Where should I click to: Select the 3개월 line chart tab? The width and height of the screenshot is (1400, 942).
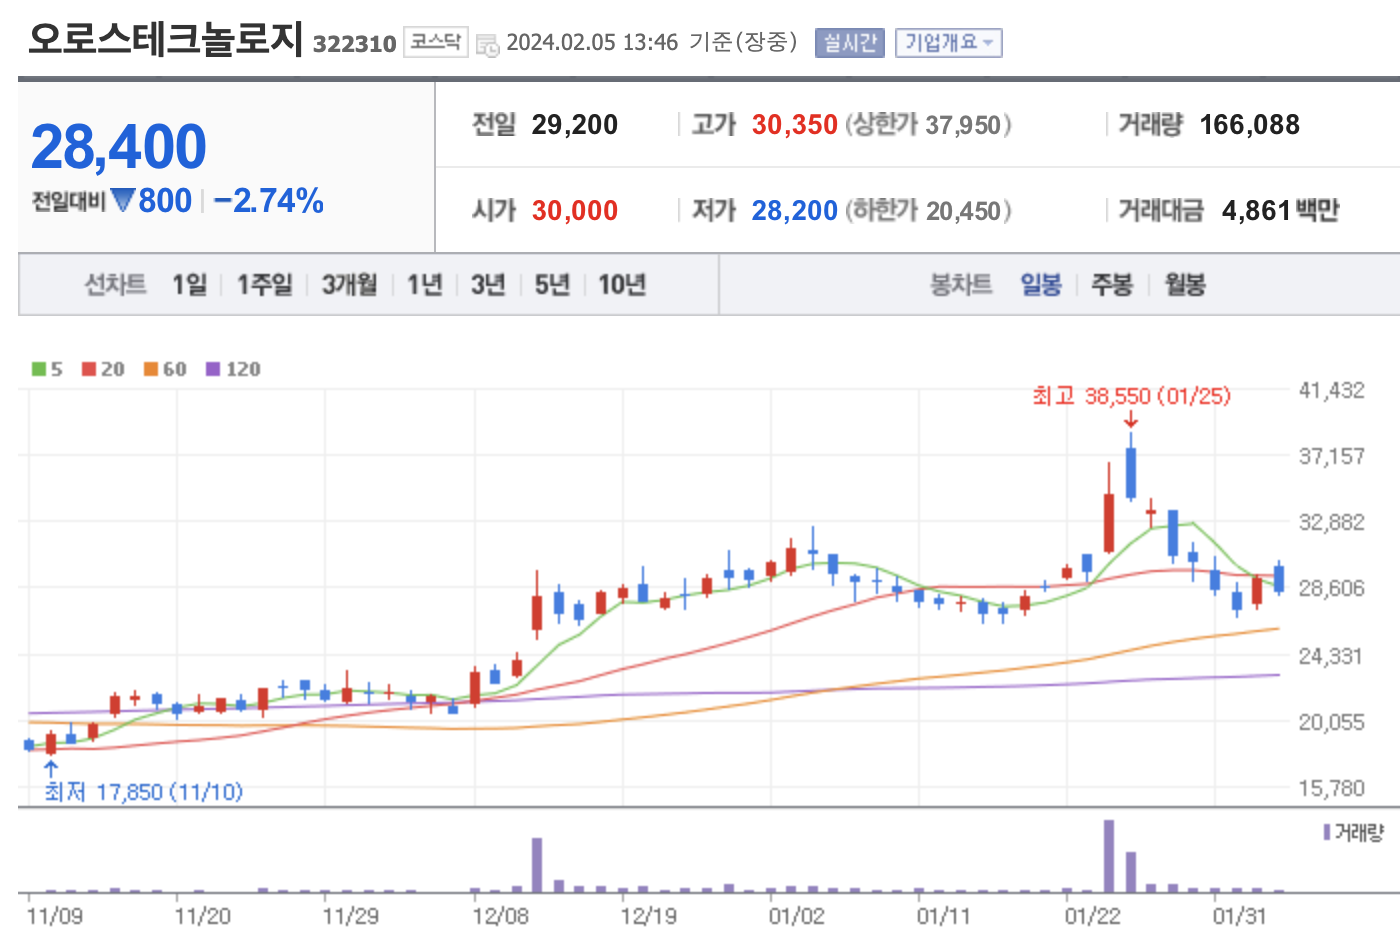point(349,285)
